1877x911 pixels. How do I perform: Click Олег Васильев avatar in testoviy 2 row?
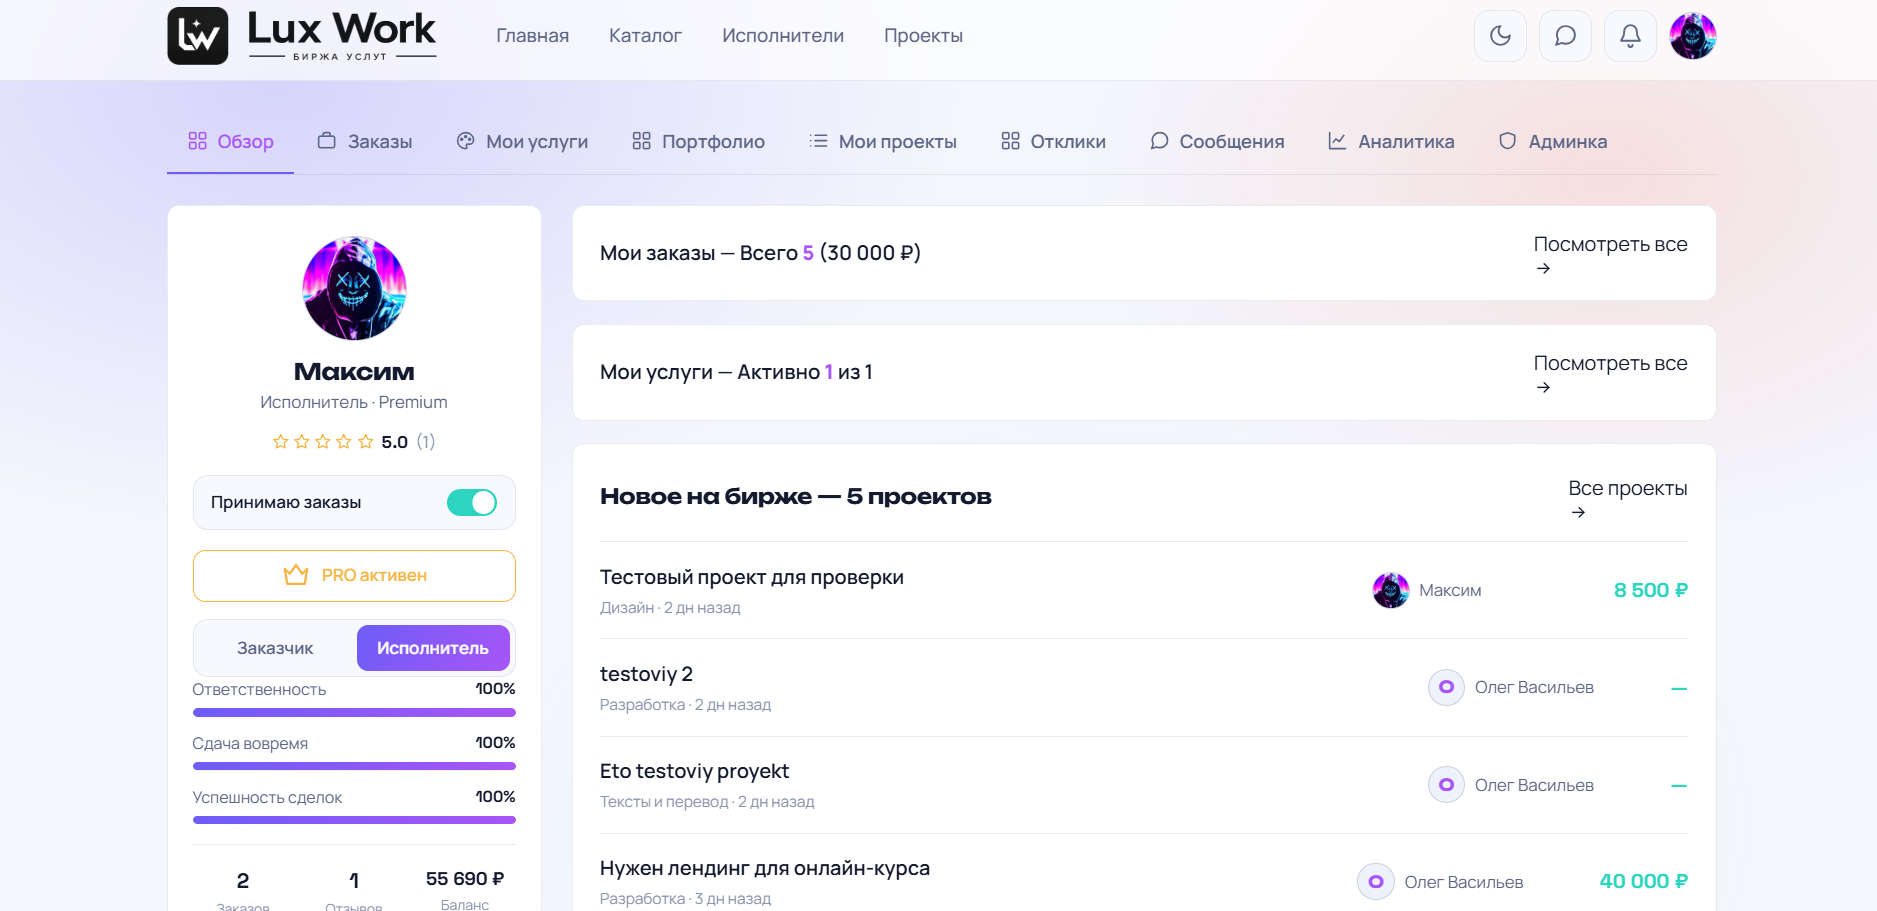click(1446, 687)
